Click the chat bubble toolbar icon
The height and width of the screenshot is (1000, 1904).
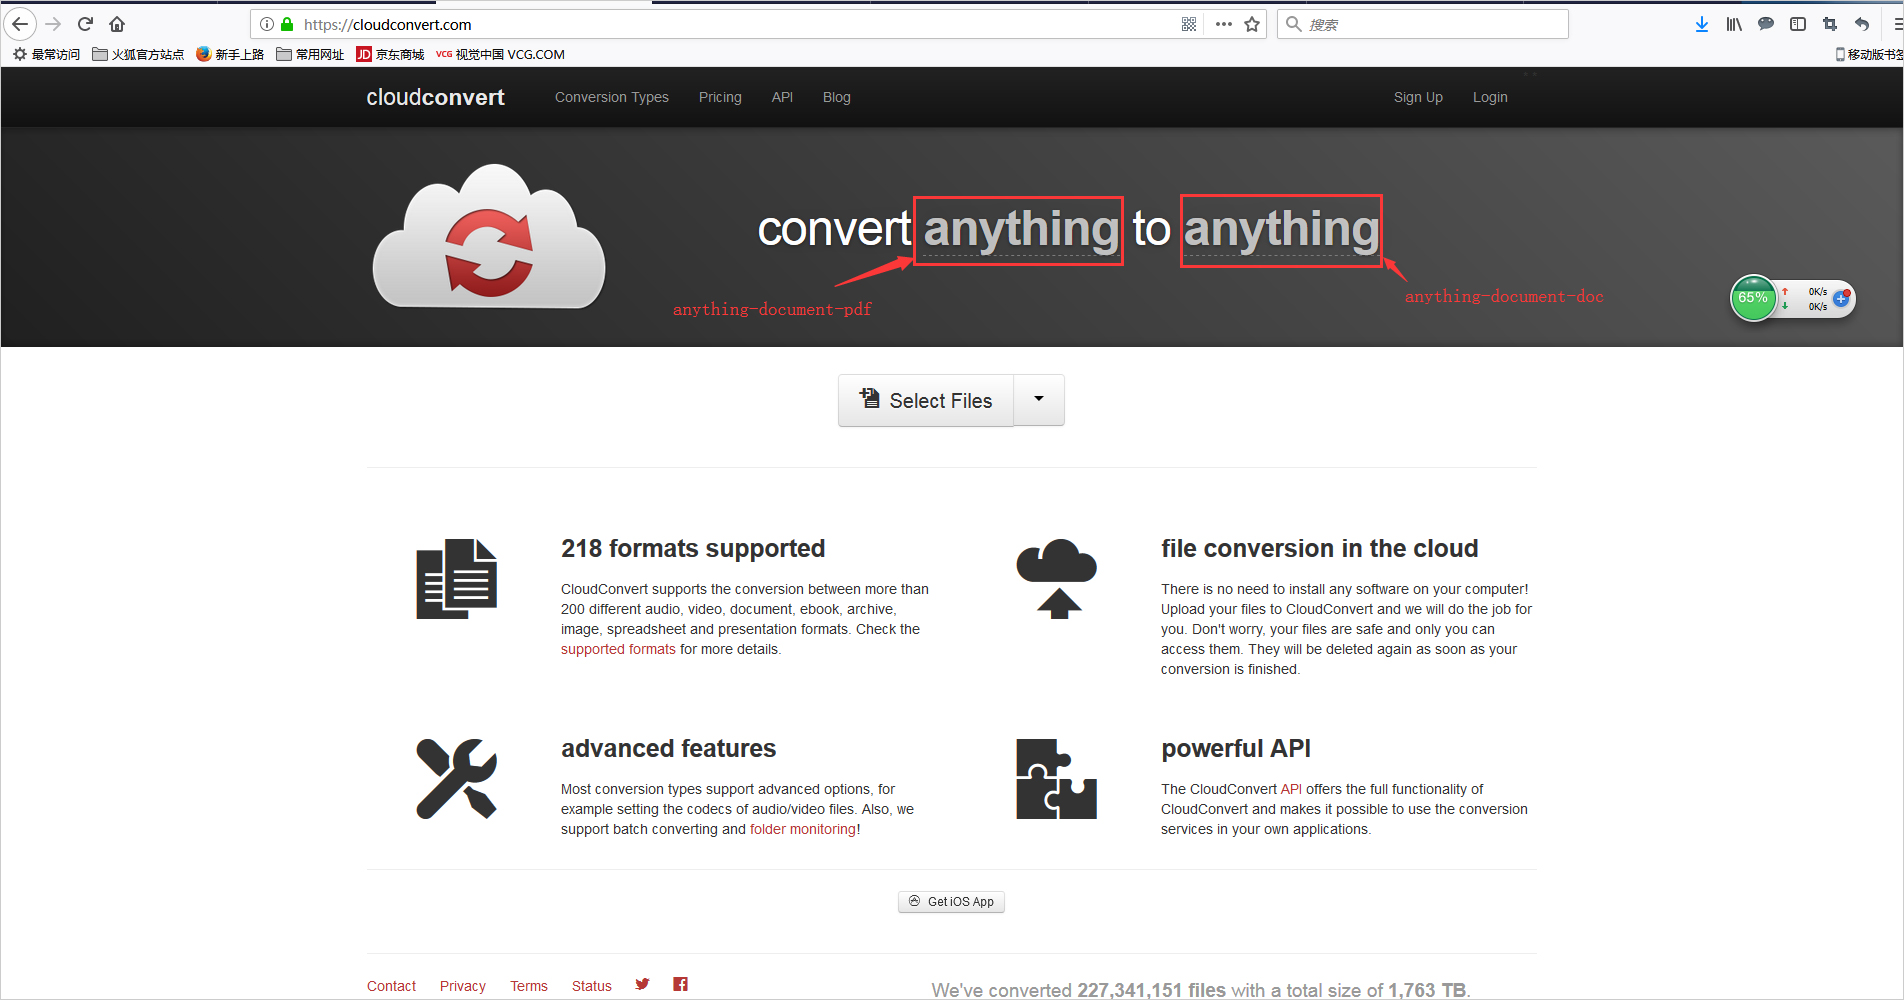[1766, 24]
